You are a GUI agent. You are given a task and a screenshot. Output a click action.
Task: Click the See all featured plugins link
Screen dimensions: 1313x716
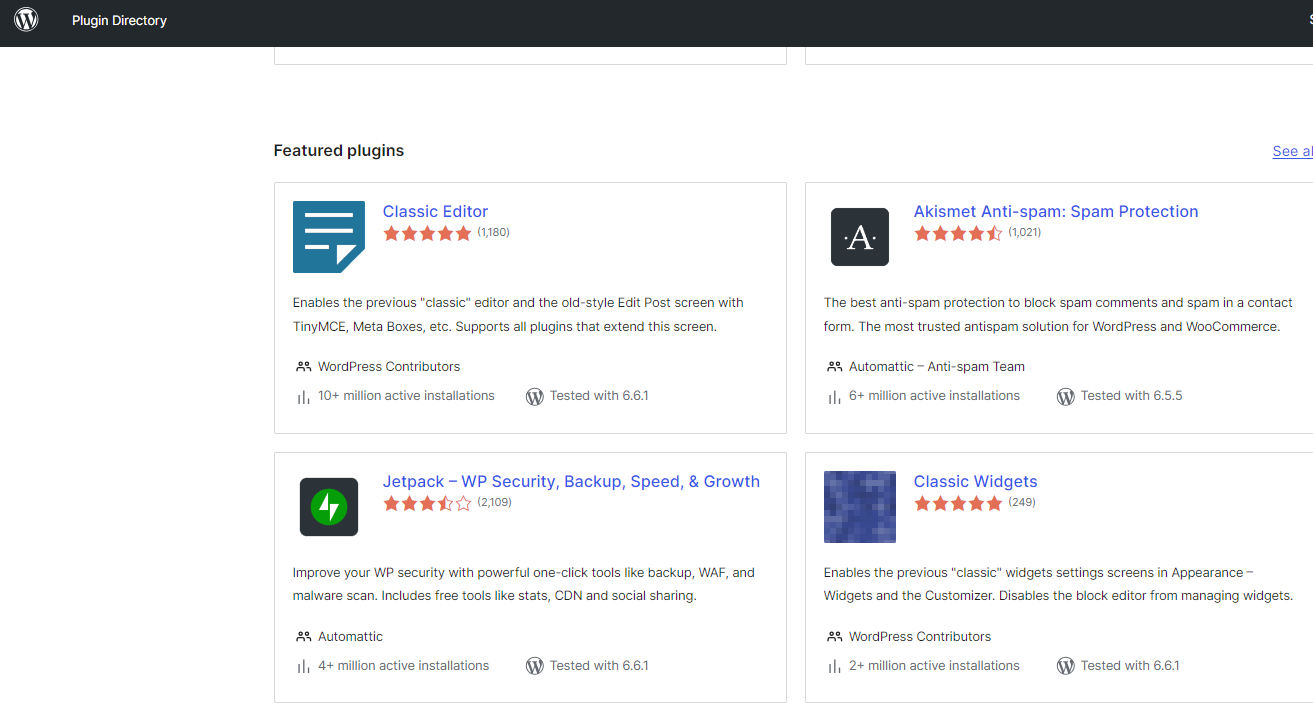tap(1292, 151)
